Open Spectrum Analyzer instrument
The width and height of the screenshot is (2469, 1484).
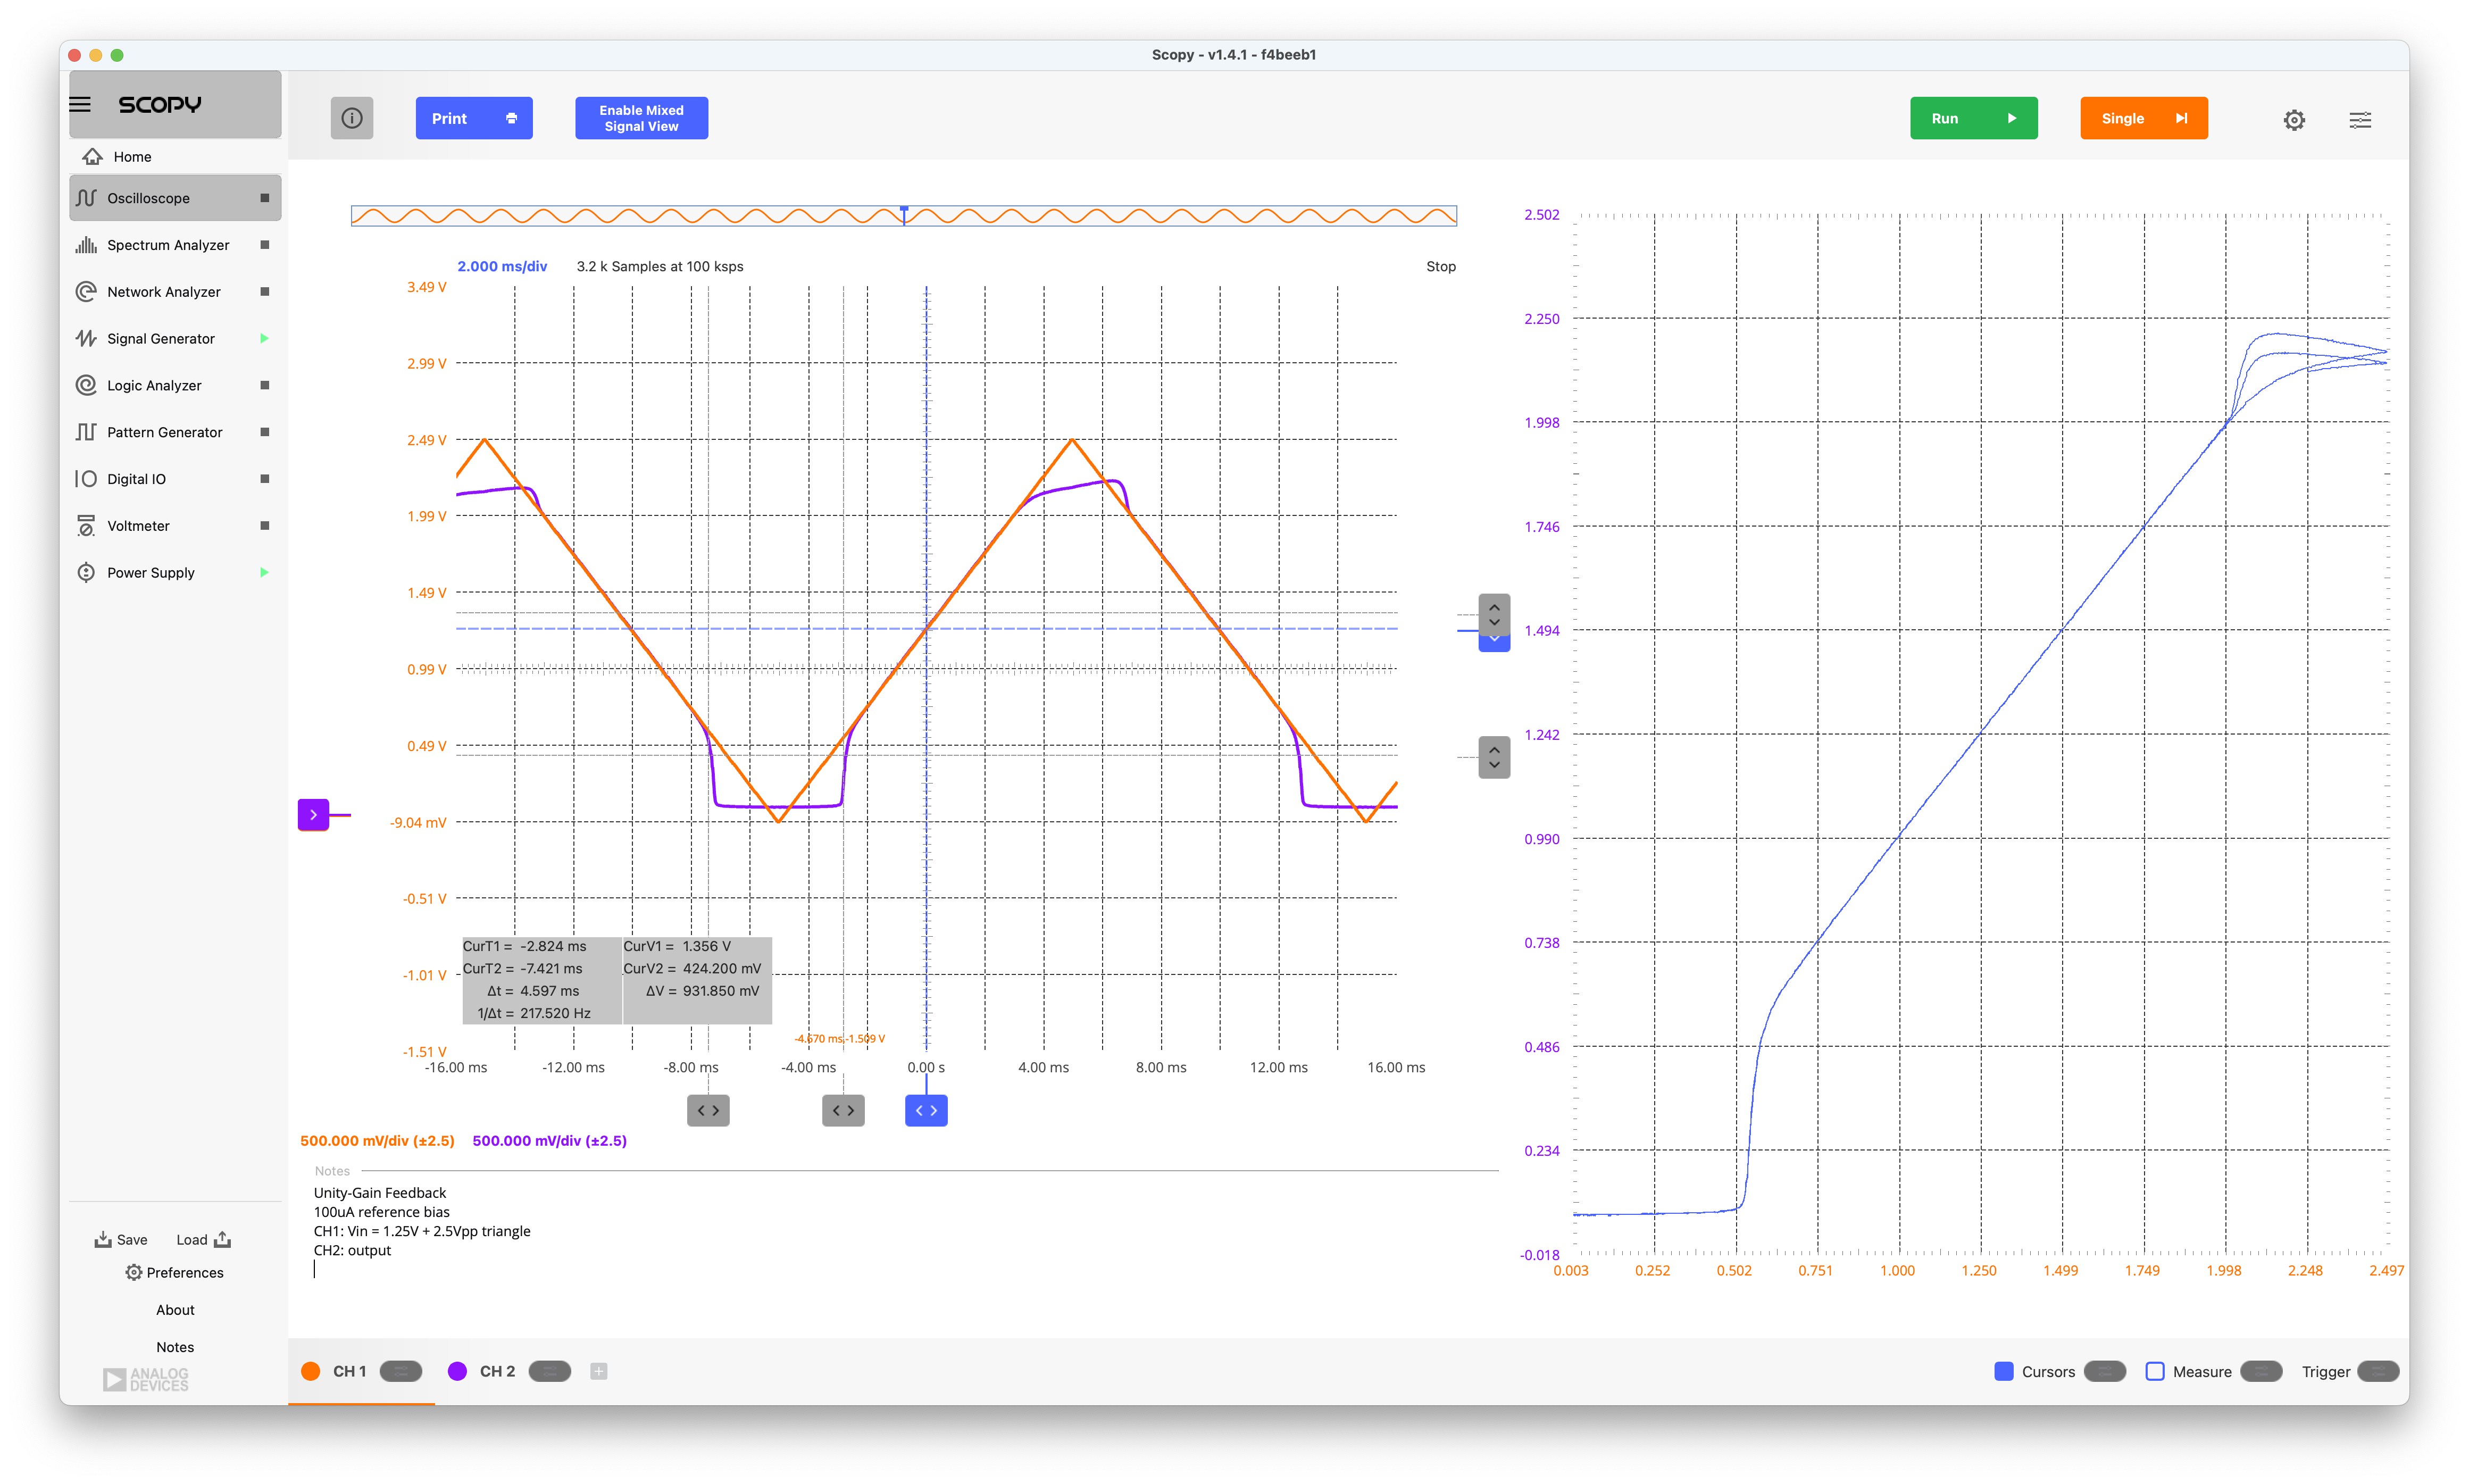point(175,245)
